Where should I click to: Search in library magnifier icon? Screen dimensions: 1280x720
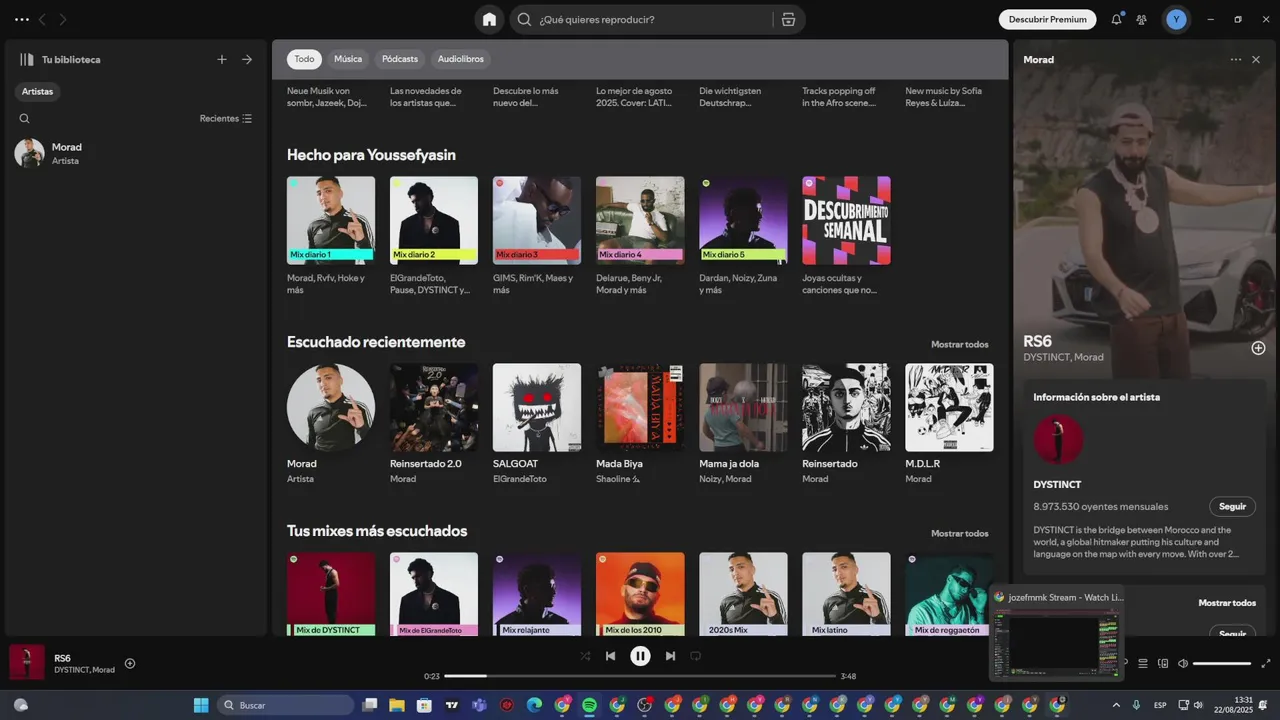click(x=24, y=118)
